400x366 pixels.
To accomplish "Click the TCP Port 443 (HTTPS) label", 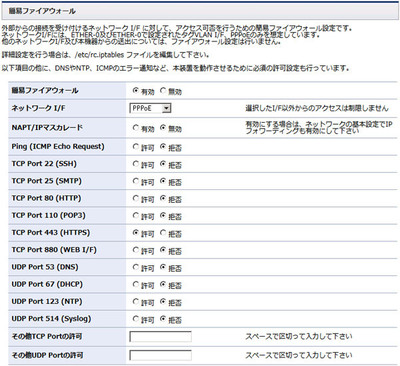I will pyautogui.click(x=51, y=233).
